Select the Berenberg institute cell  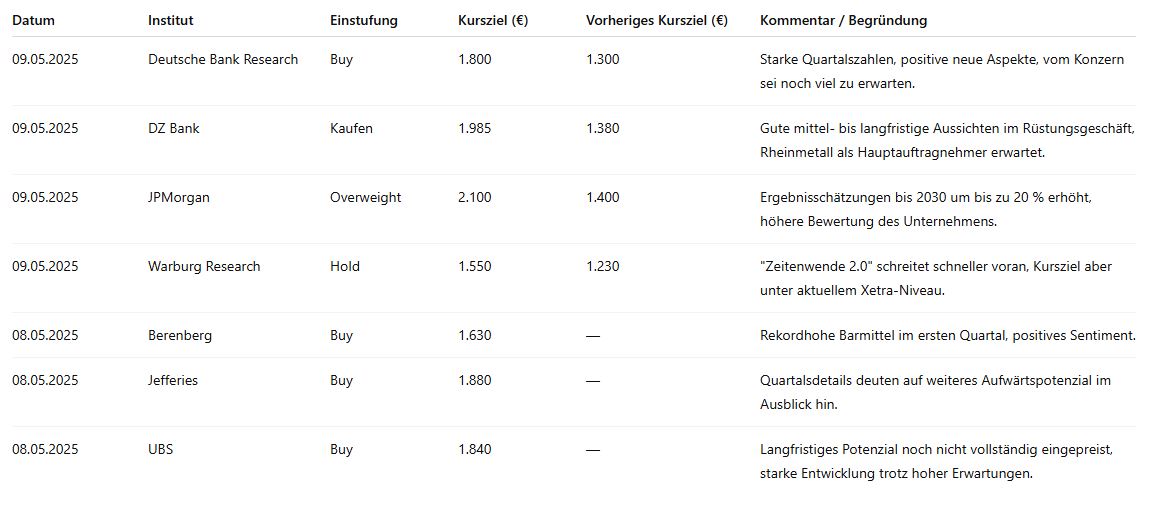[180, 335]
